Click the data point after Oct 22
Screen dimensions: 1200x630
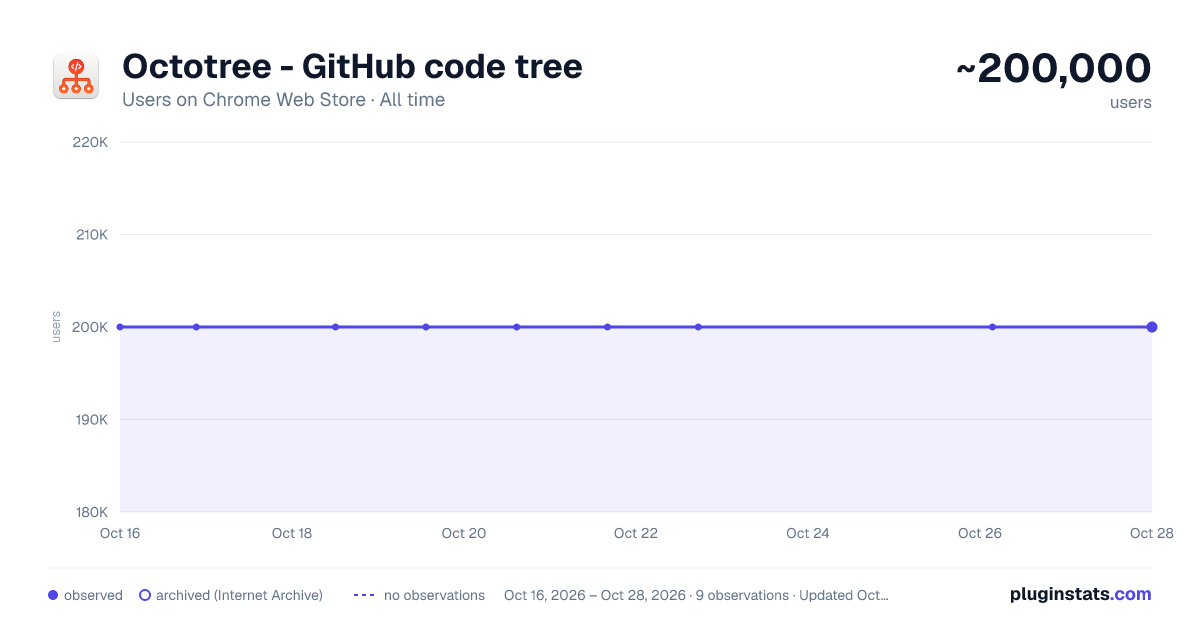point(698,327)
